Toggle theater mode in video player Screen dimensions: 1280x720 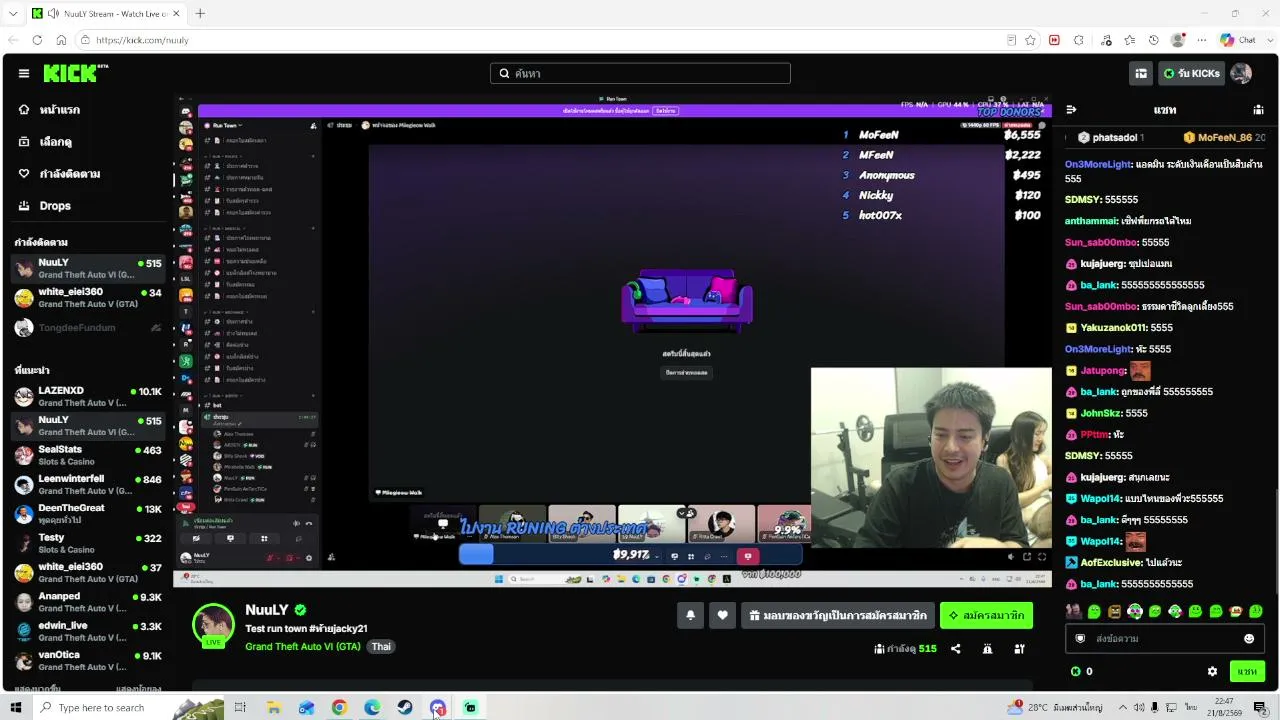pos(1026,557)
